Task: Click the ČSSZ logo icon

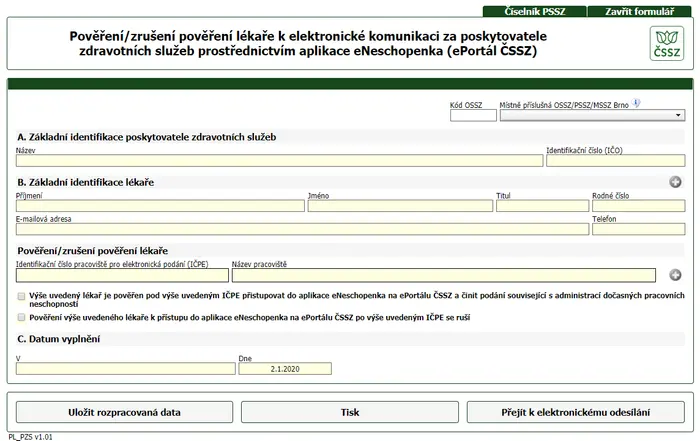Action: pos(667,43)
